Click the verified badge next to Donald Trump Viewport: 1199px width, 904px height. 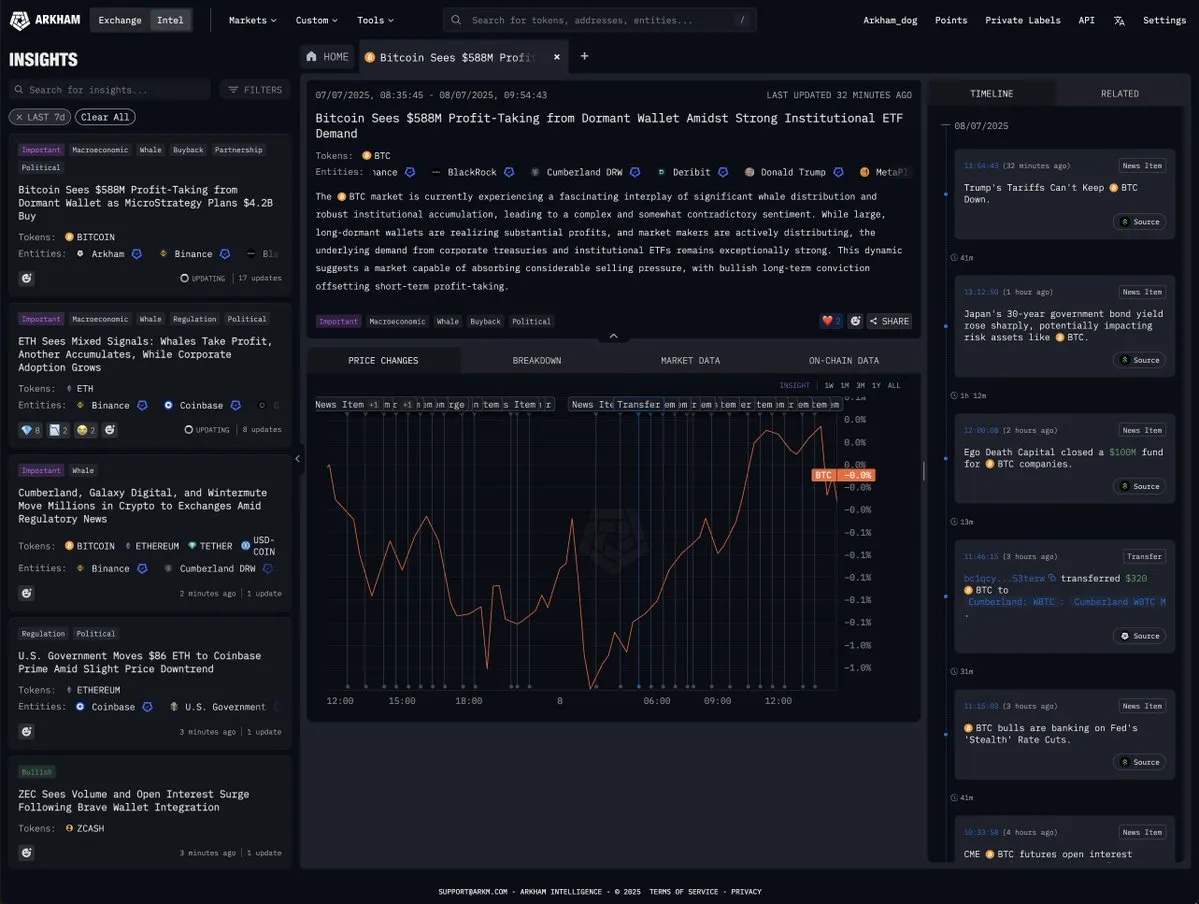tap(839, 172)
